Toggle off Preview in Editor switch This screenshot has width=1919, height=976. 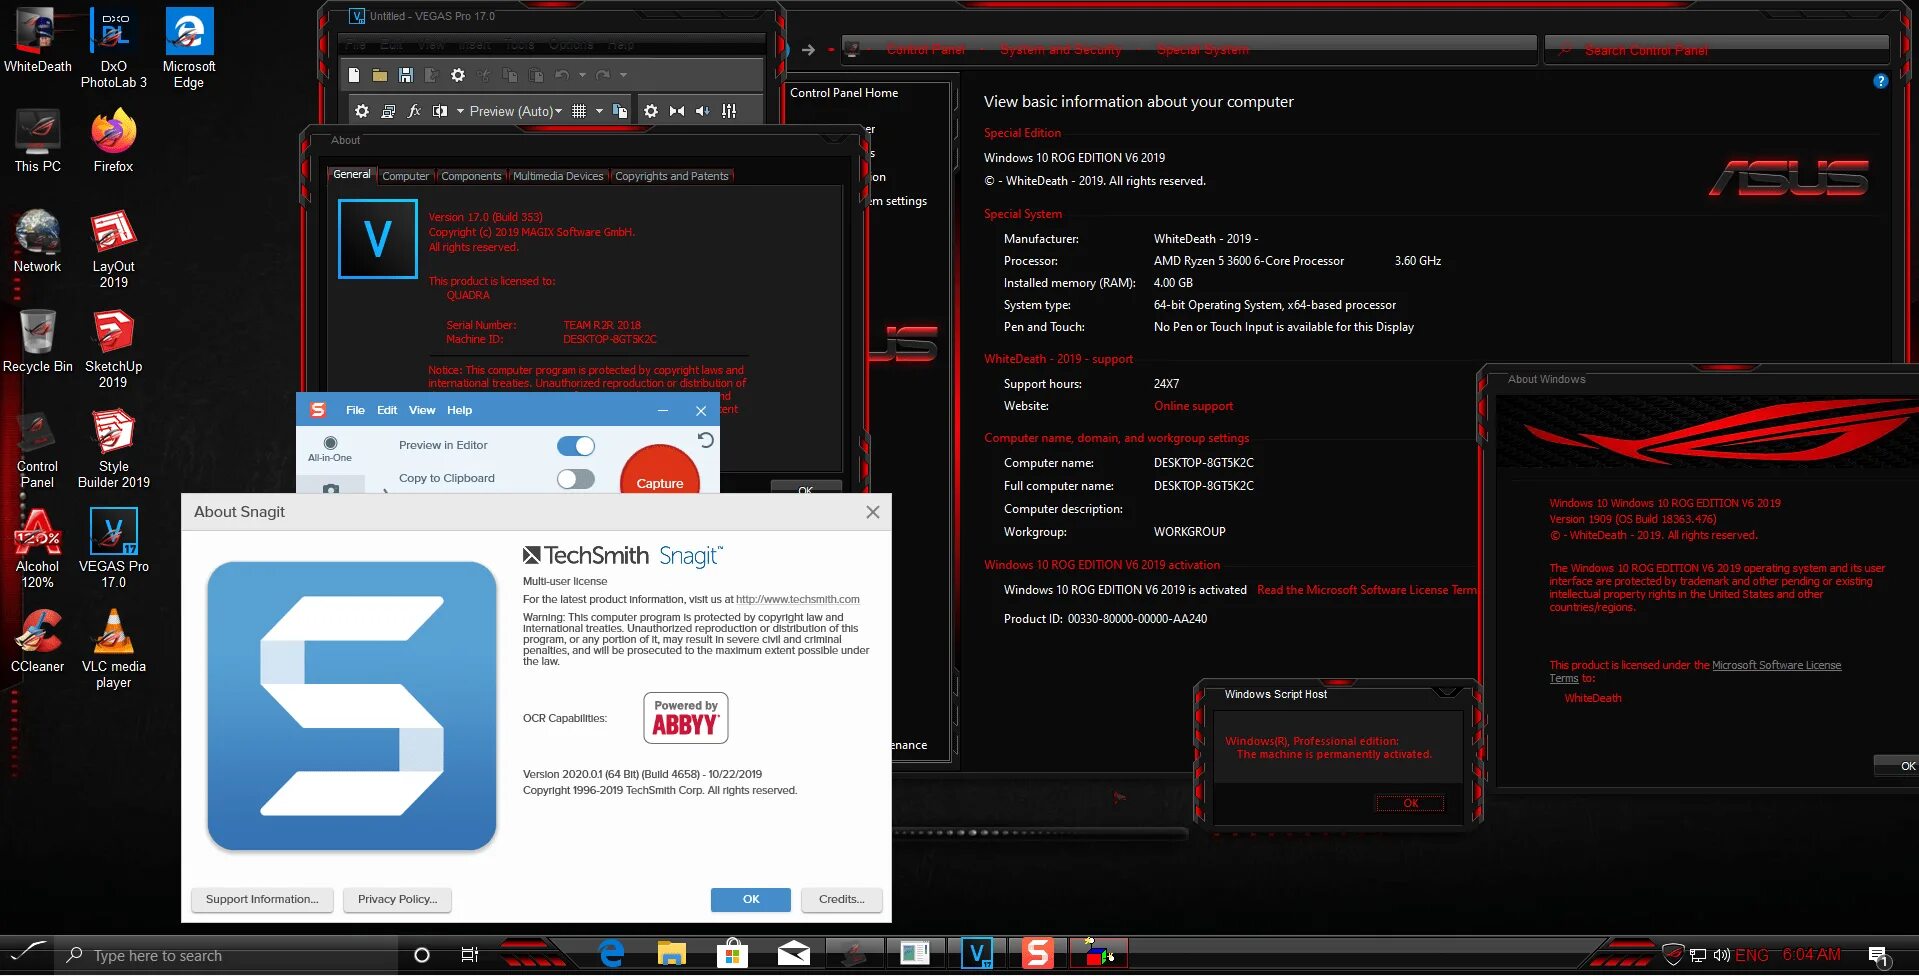tap(576, 446)
